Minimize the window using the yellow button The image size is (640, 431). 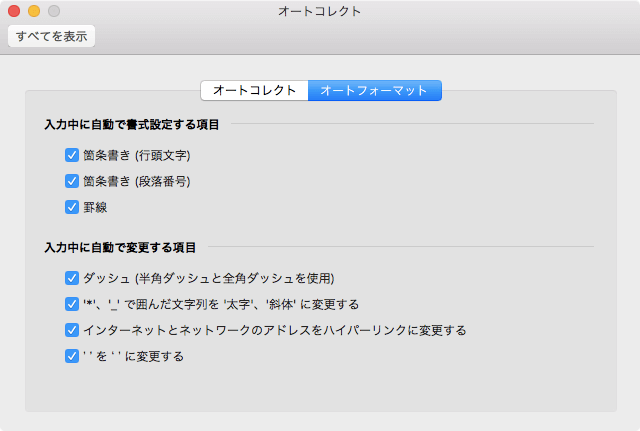point(34,11)
